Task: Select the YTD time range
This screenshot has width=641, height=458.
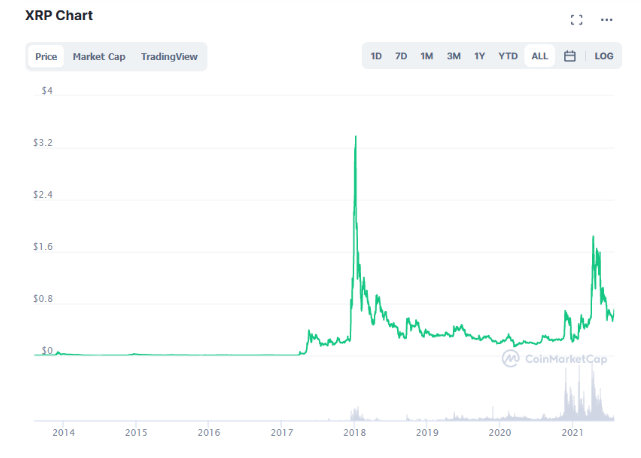Action: tap(508, 56)
